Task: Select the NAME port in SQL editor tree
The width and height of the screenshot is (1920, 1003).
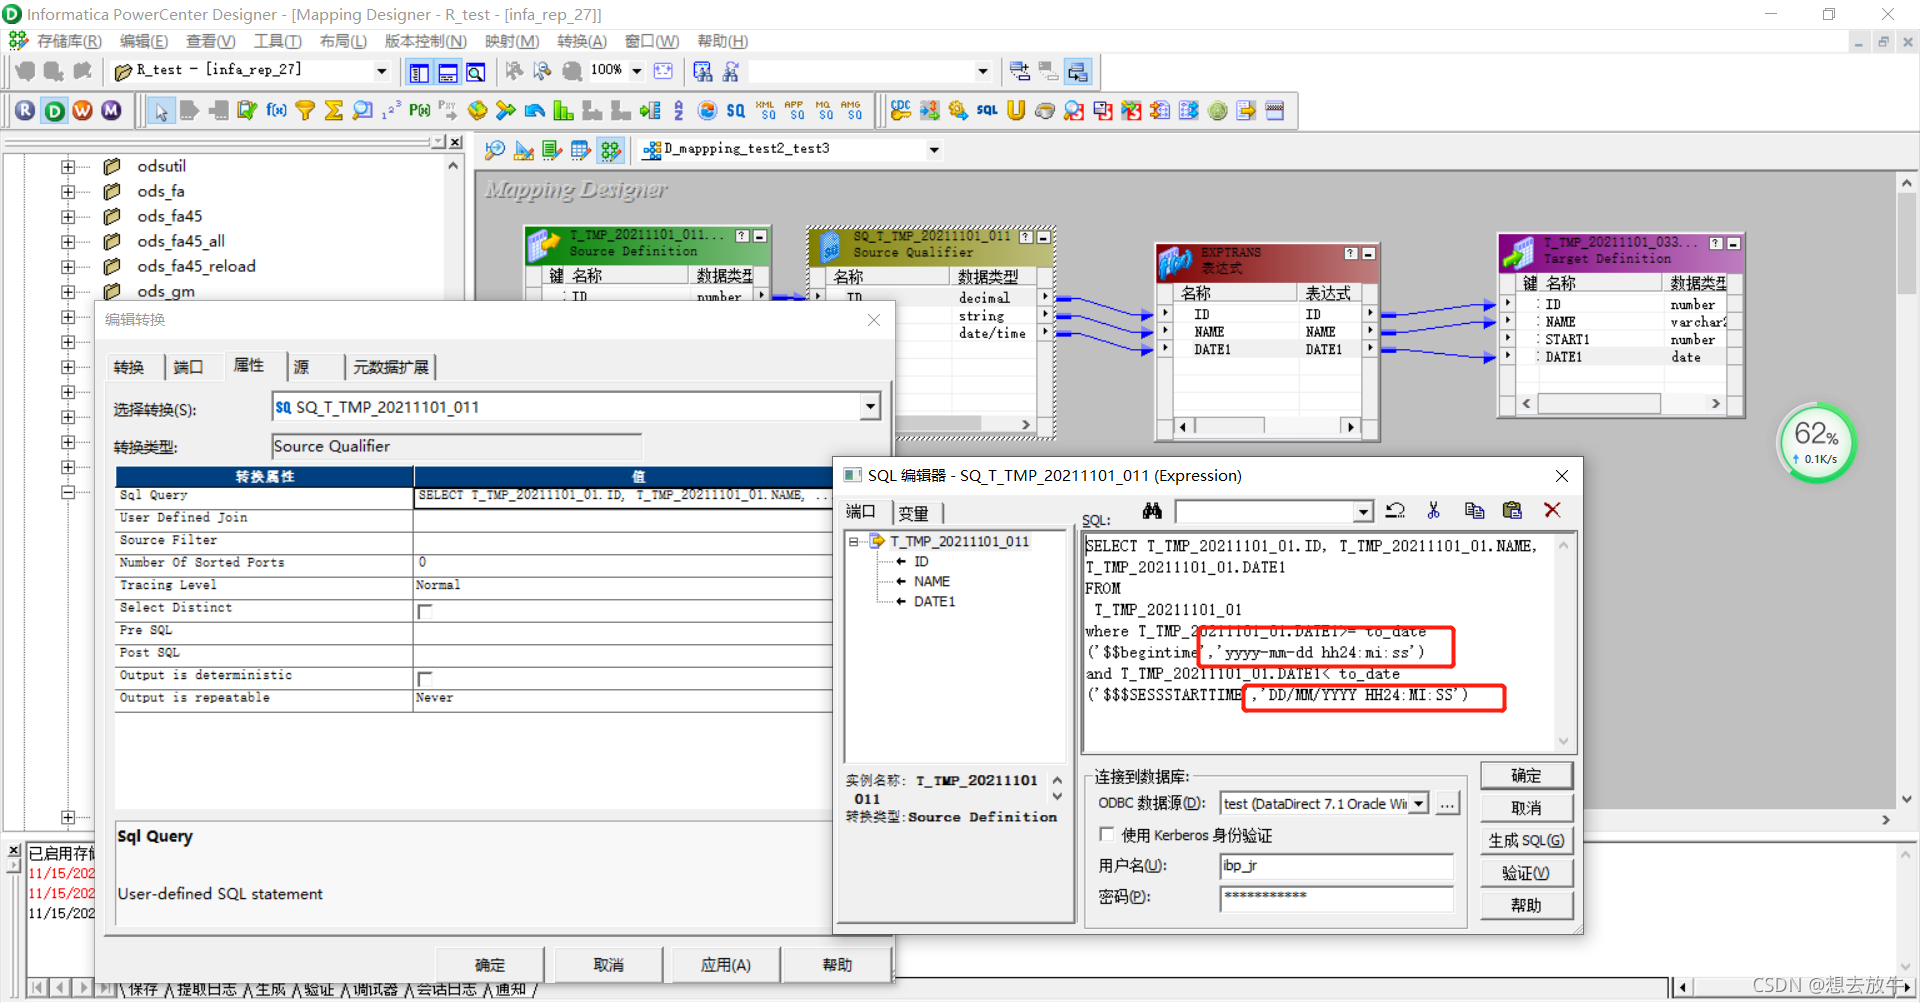Action: point(931,582)
